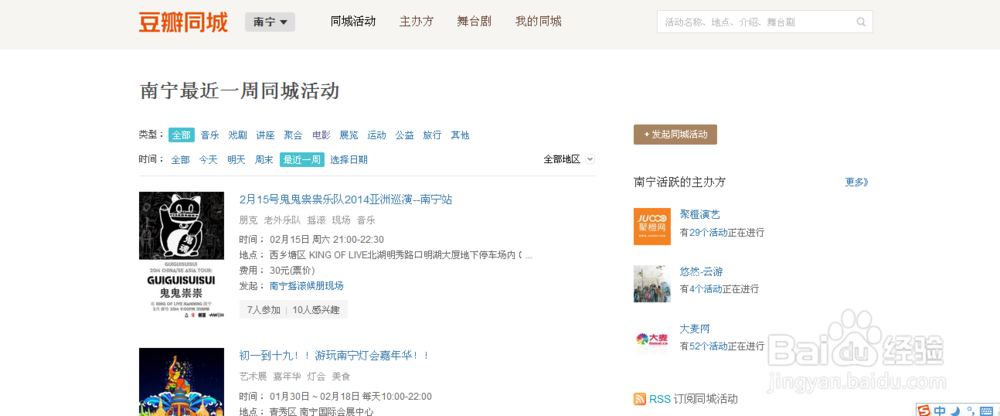Open the 聚橙演艺 organizer link
Image resolution: width=1000 pixels, height=416 pixels.
click(x=700, y=215)
